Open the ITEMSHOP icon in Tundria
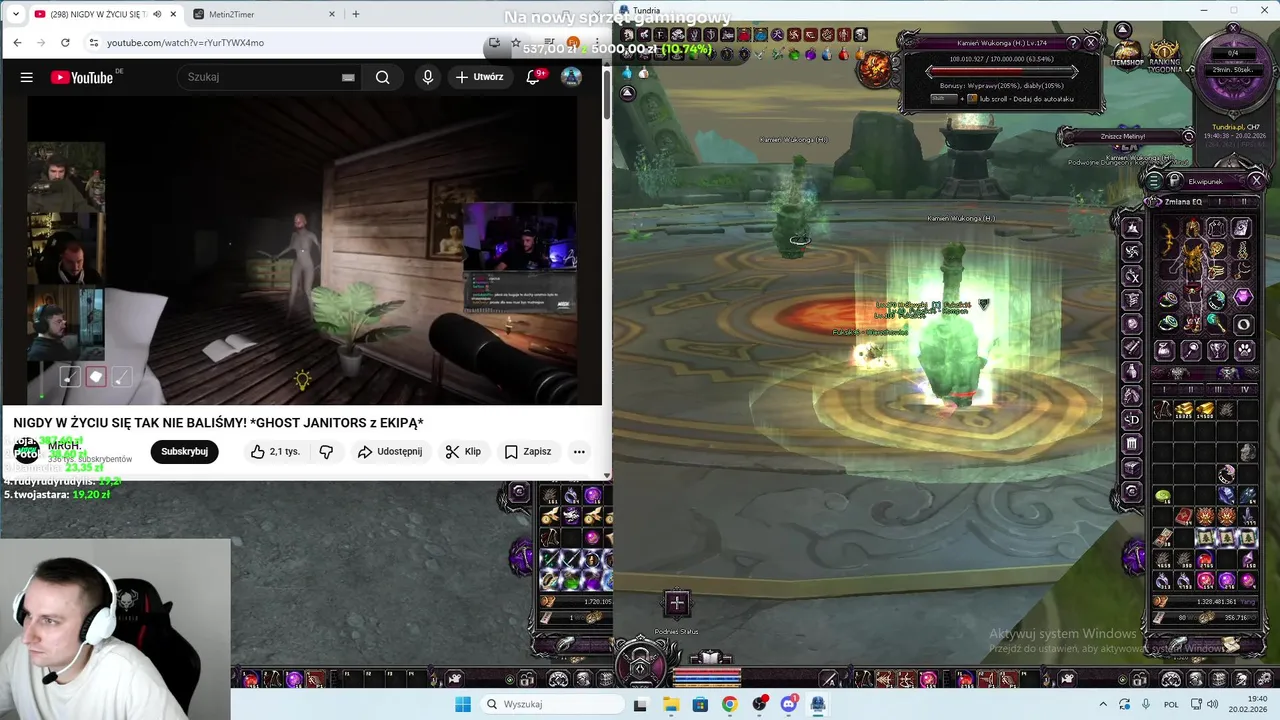The height and width of the screenshot is (720, 1280). [1128, 53]
